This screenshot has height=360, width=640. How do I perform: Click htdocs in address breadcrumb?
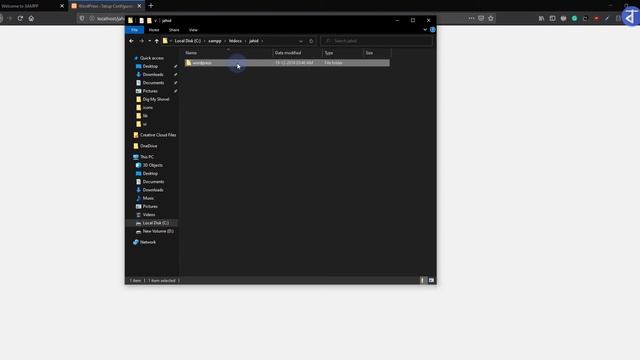point(235,41)
